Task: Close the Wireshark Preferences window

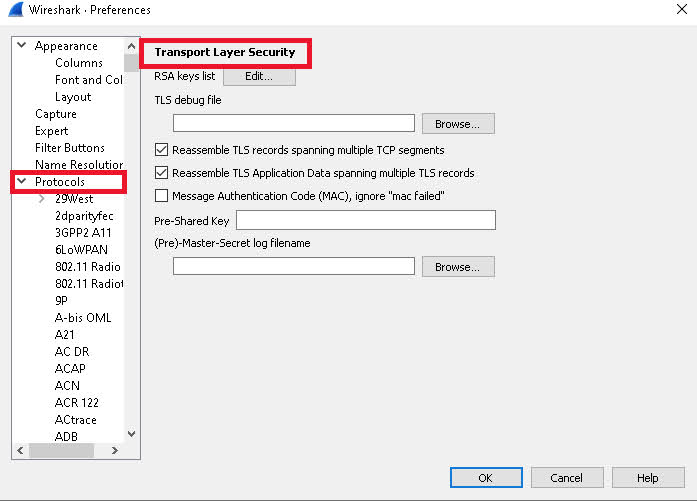Action: (x=682, y=9)
